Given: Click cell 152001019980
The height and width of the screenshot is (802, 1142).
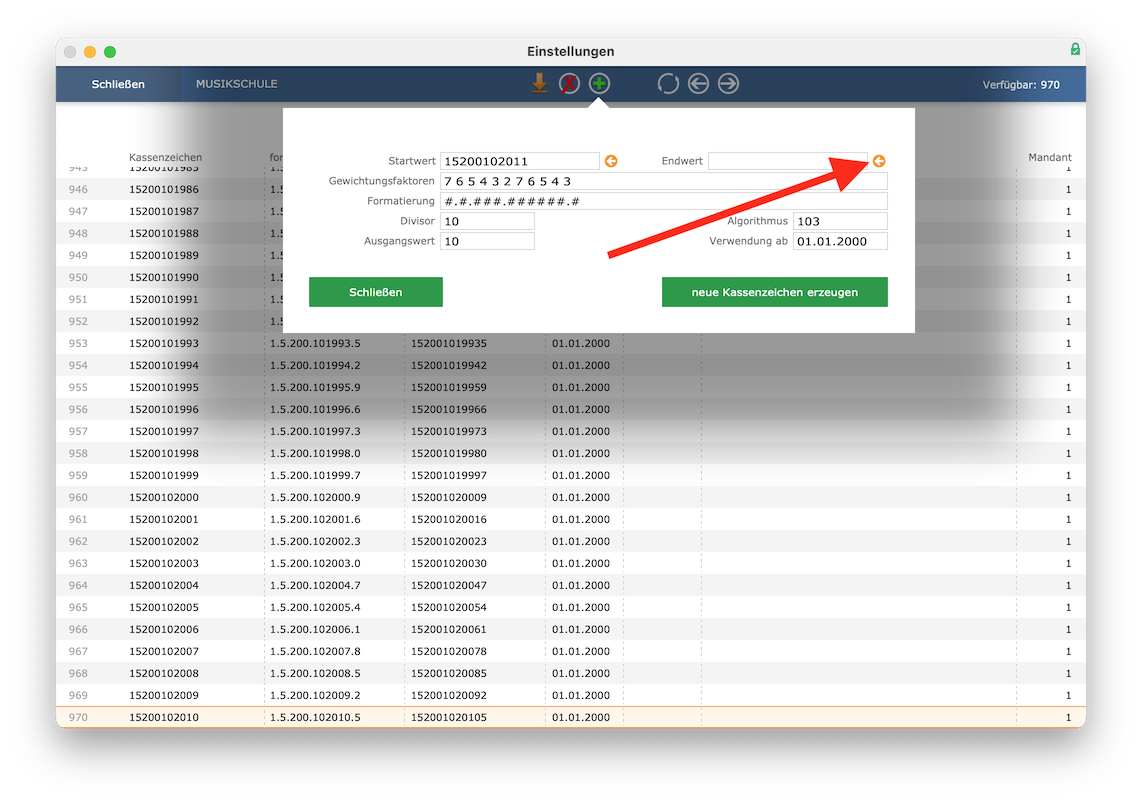Looking at the screenshot, I should pos(449,454).
